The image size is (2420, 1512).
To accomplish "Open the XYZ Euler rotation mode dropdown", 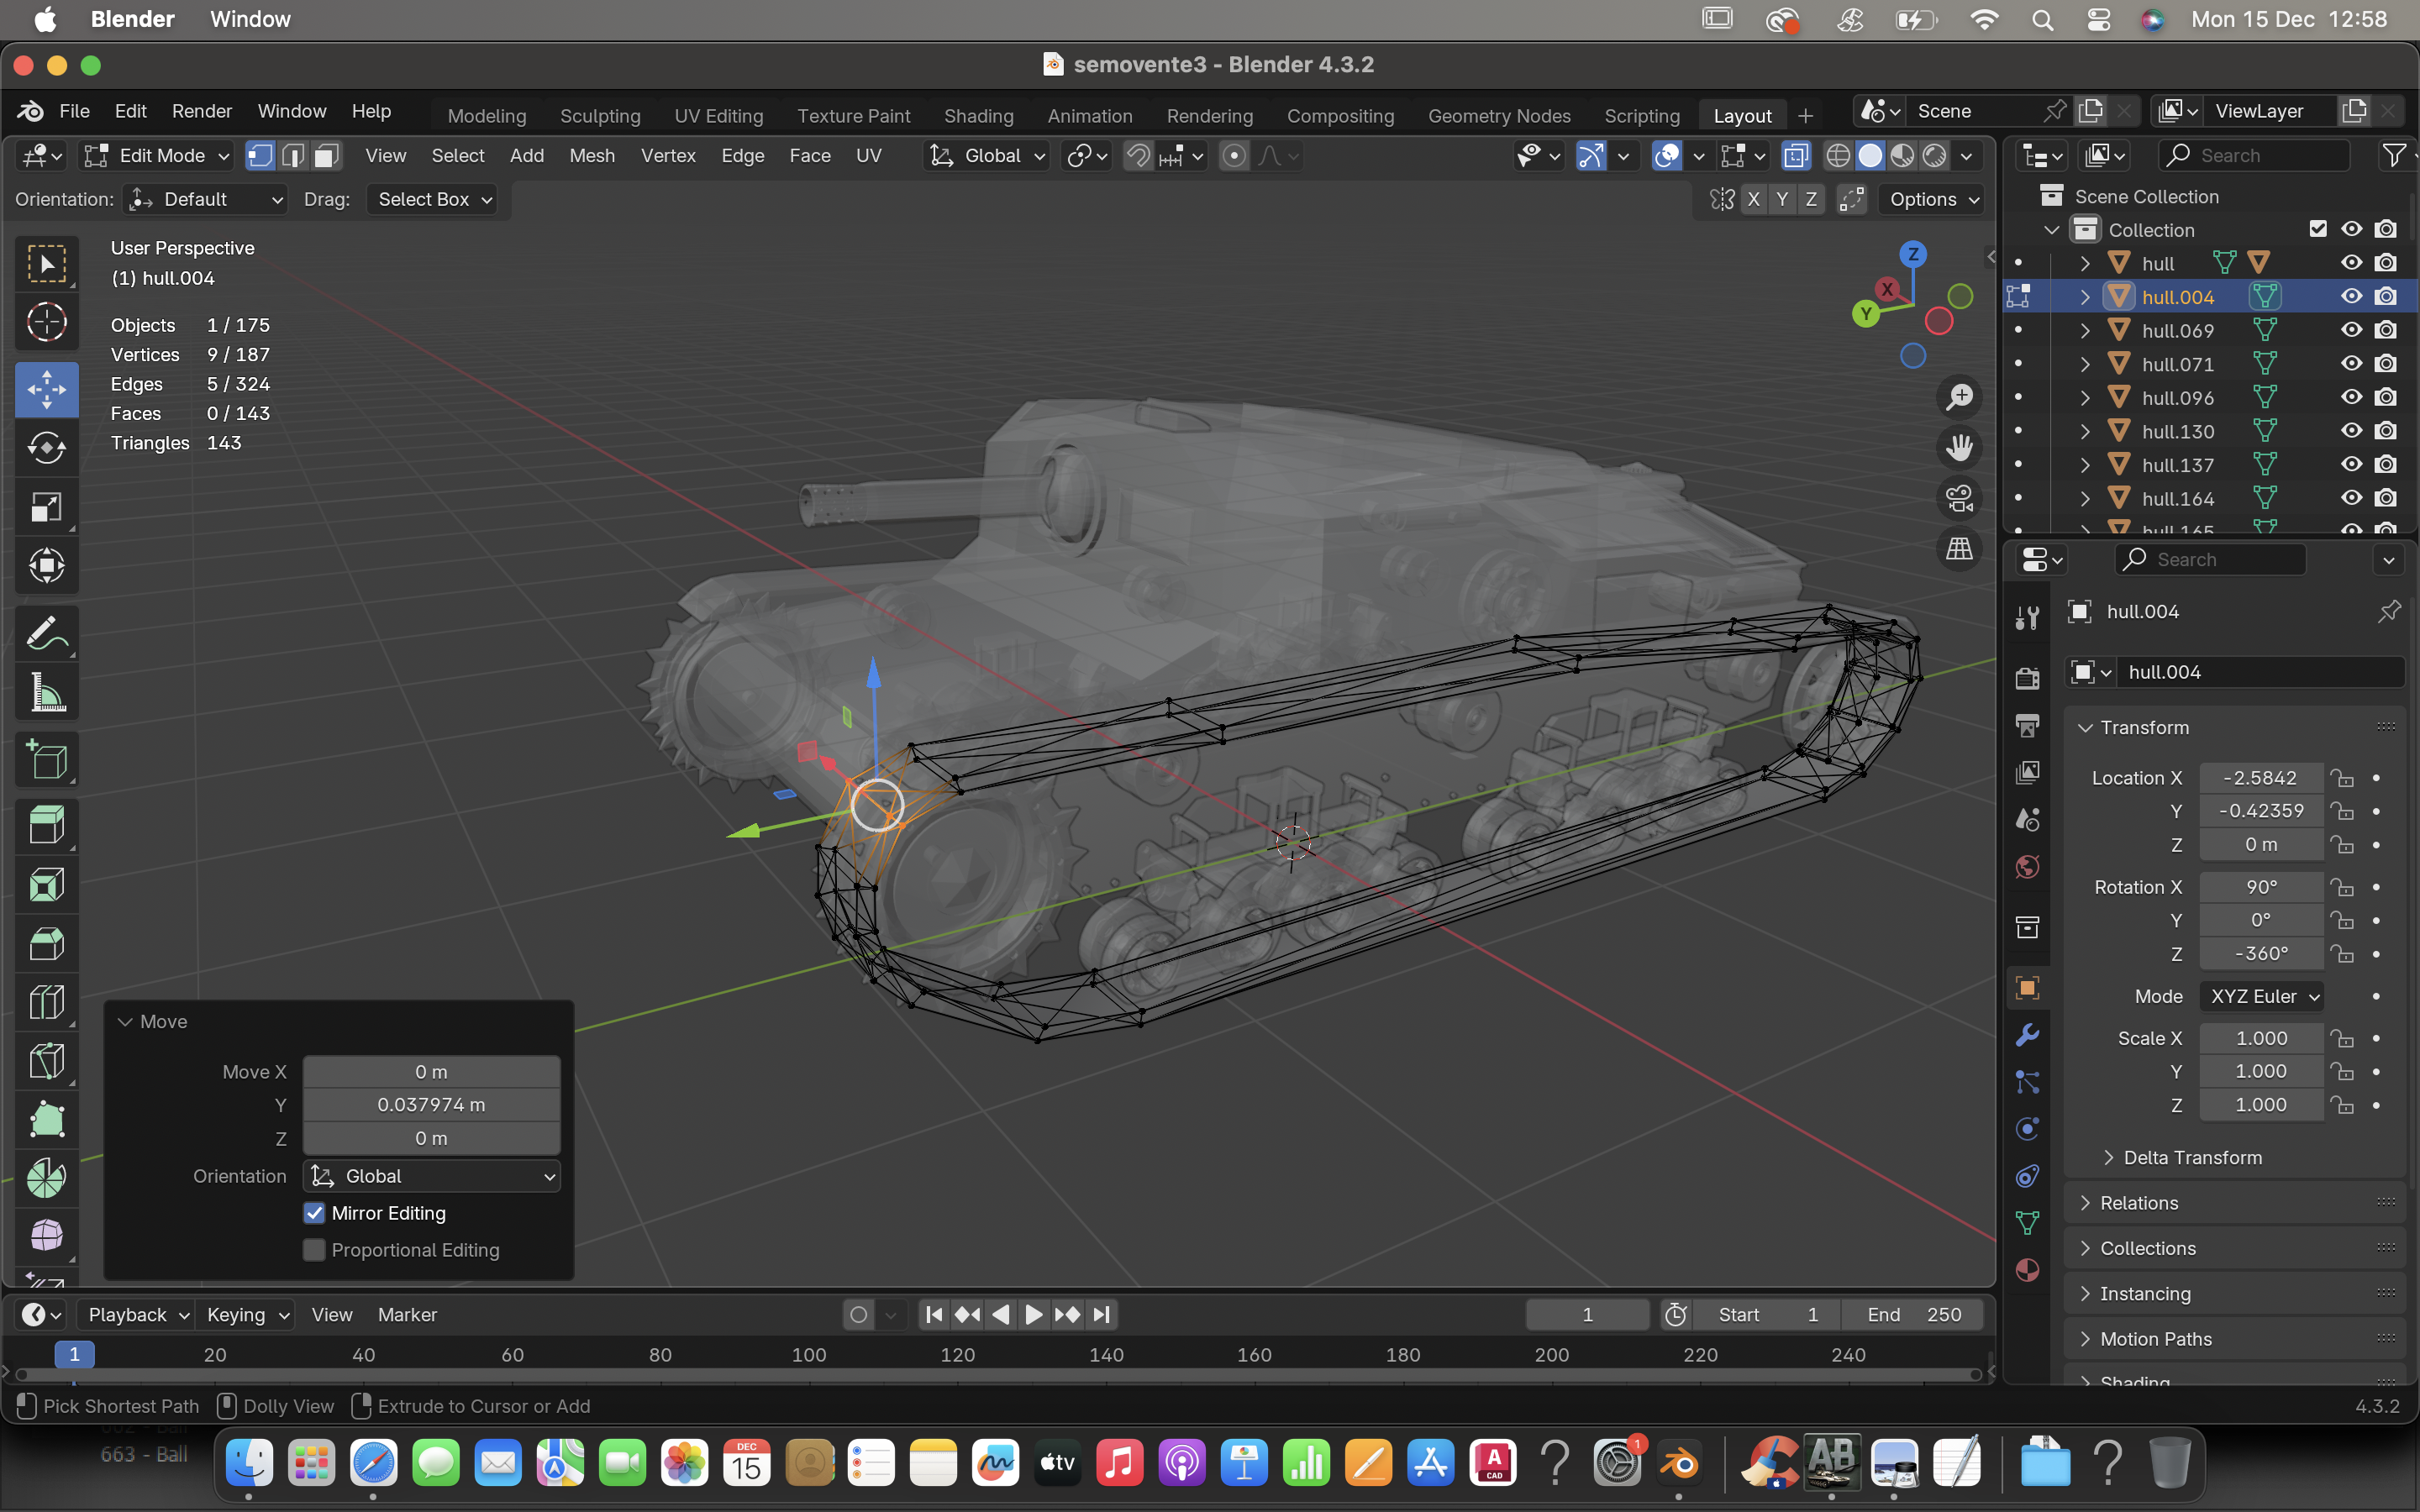I will tap(2262, 996).
